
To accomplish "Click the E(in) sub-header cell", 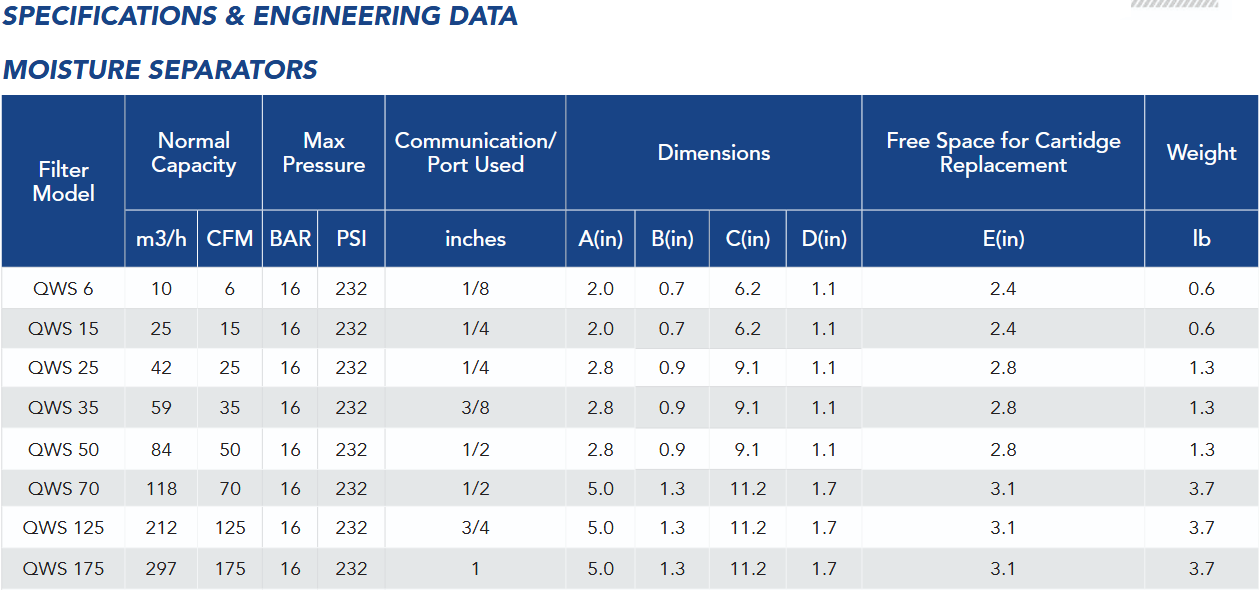I will 1003,239.
